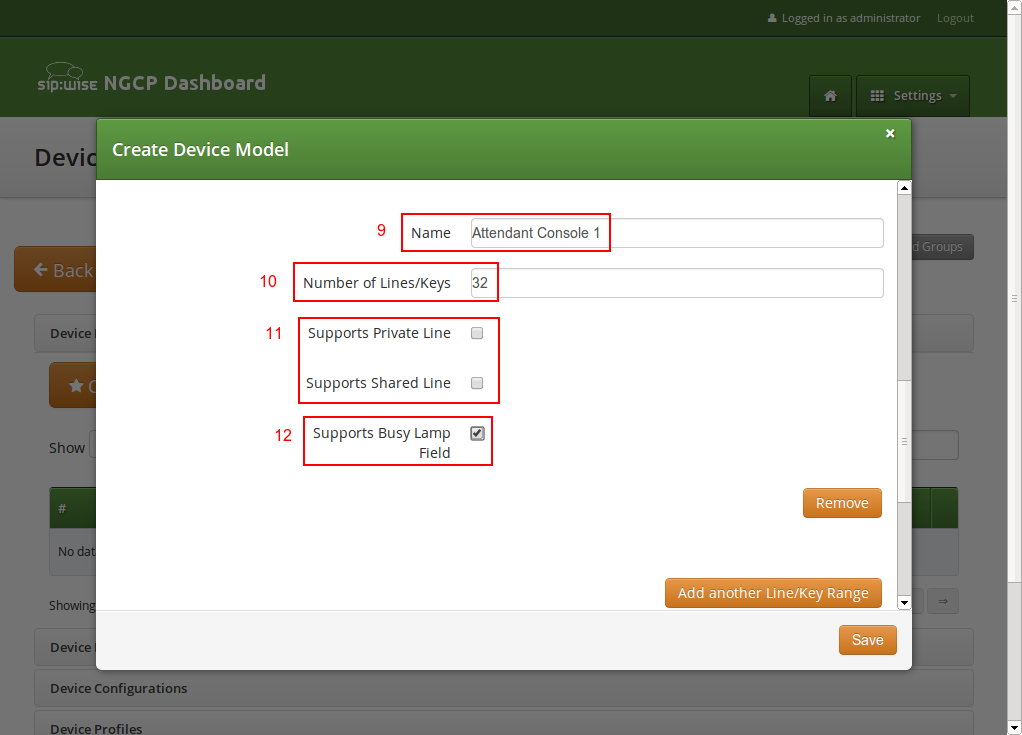Click Add another Line/Key Range button

[773, 593]
